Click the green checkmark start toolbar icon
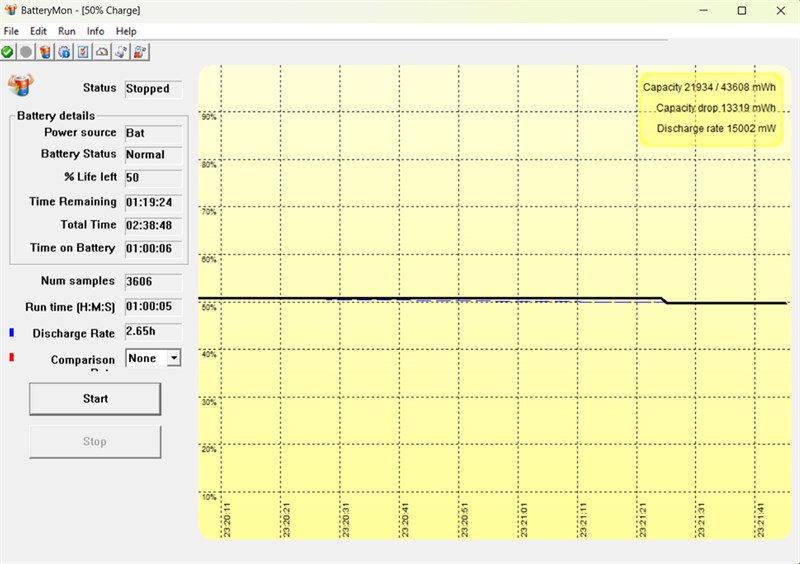Image resolution: width=800 pixels, height=564 pixels. (x=8, y=51)
